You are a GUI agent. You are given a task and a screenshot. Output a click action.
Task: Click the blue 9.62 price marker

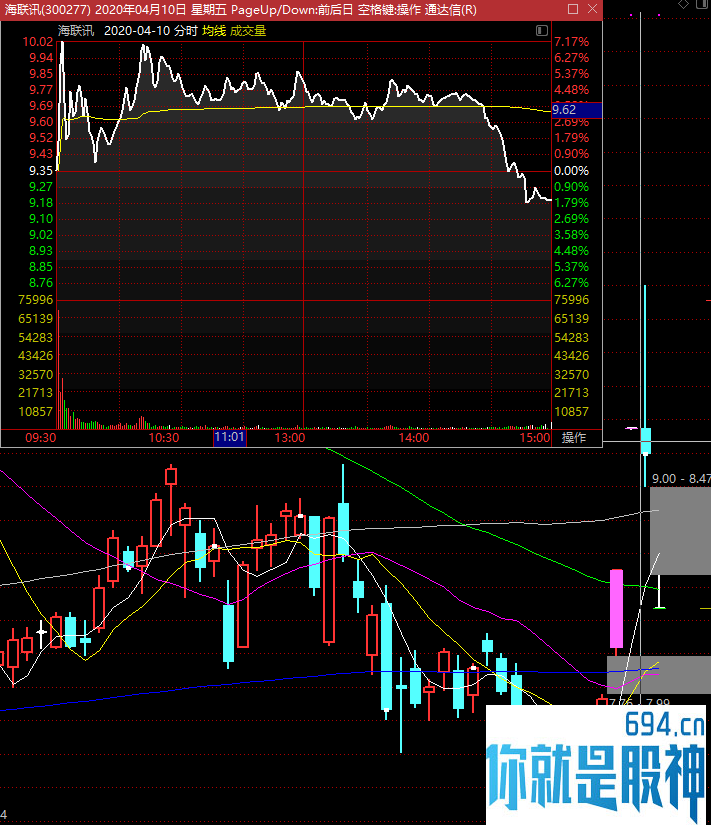(576, 110)
